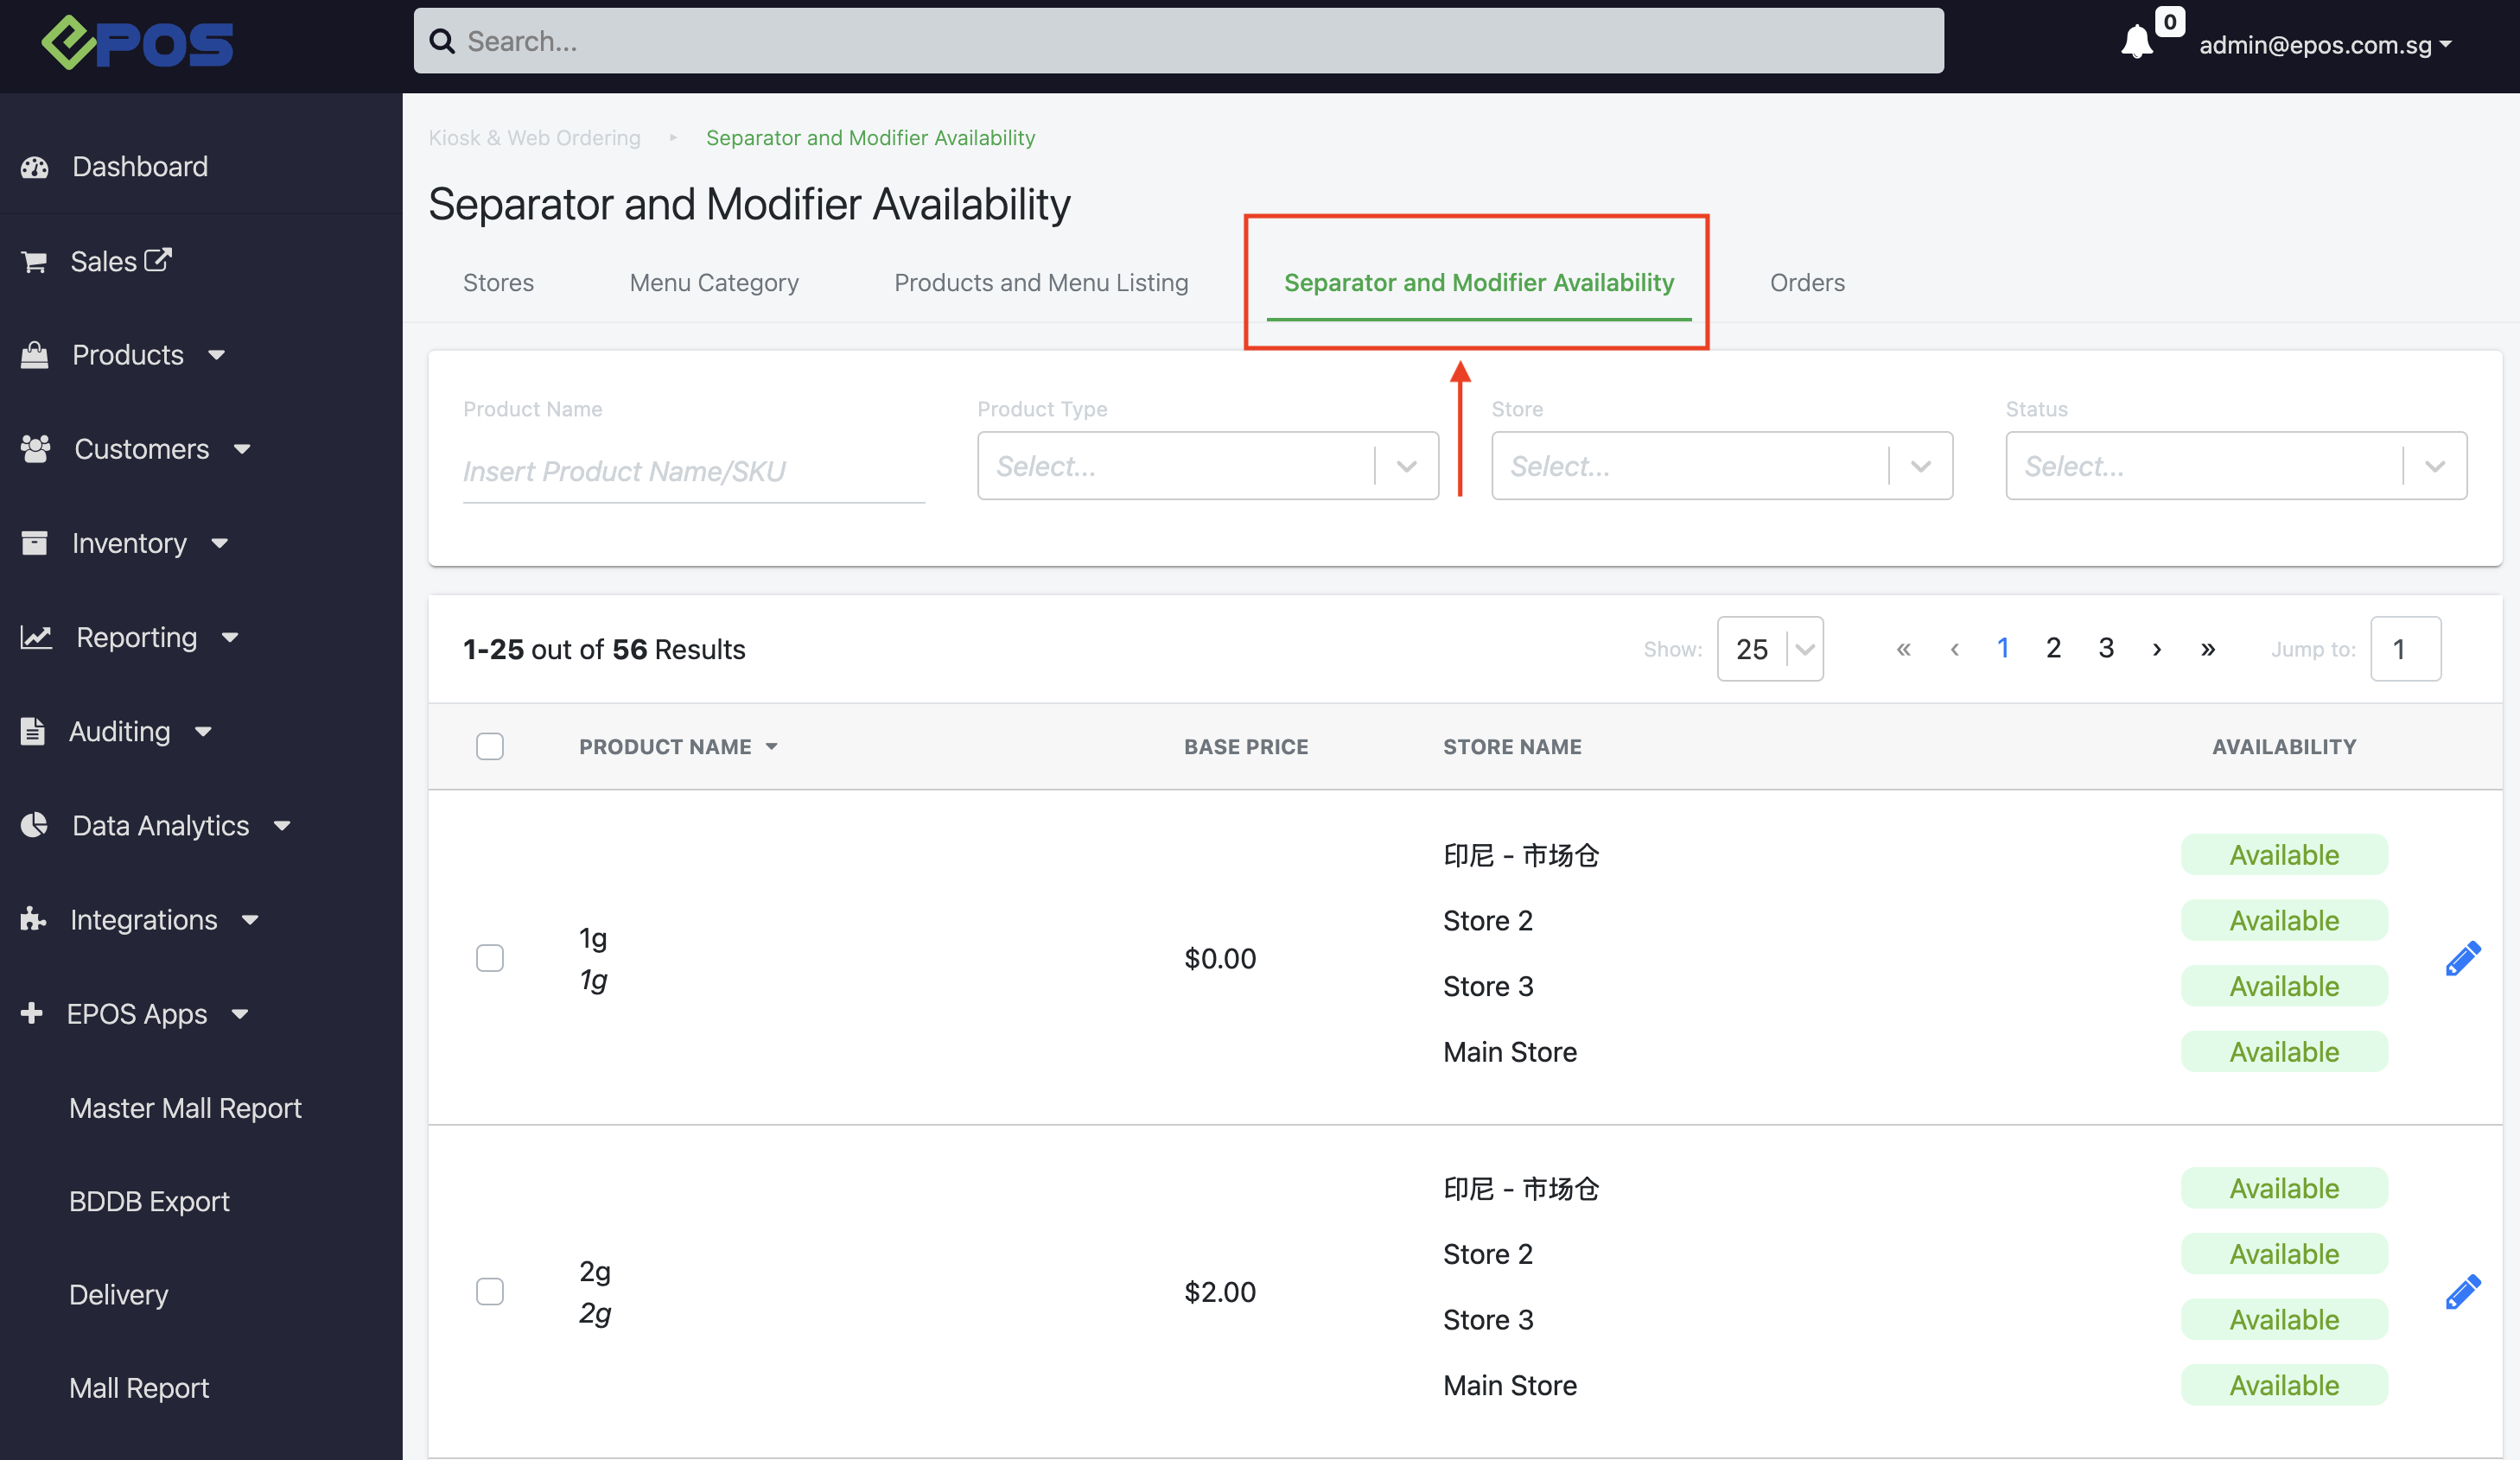Open the admin@epos.com.sg account menu
Screen dimensions: 2520x1460
point(2325,45)
